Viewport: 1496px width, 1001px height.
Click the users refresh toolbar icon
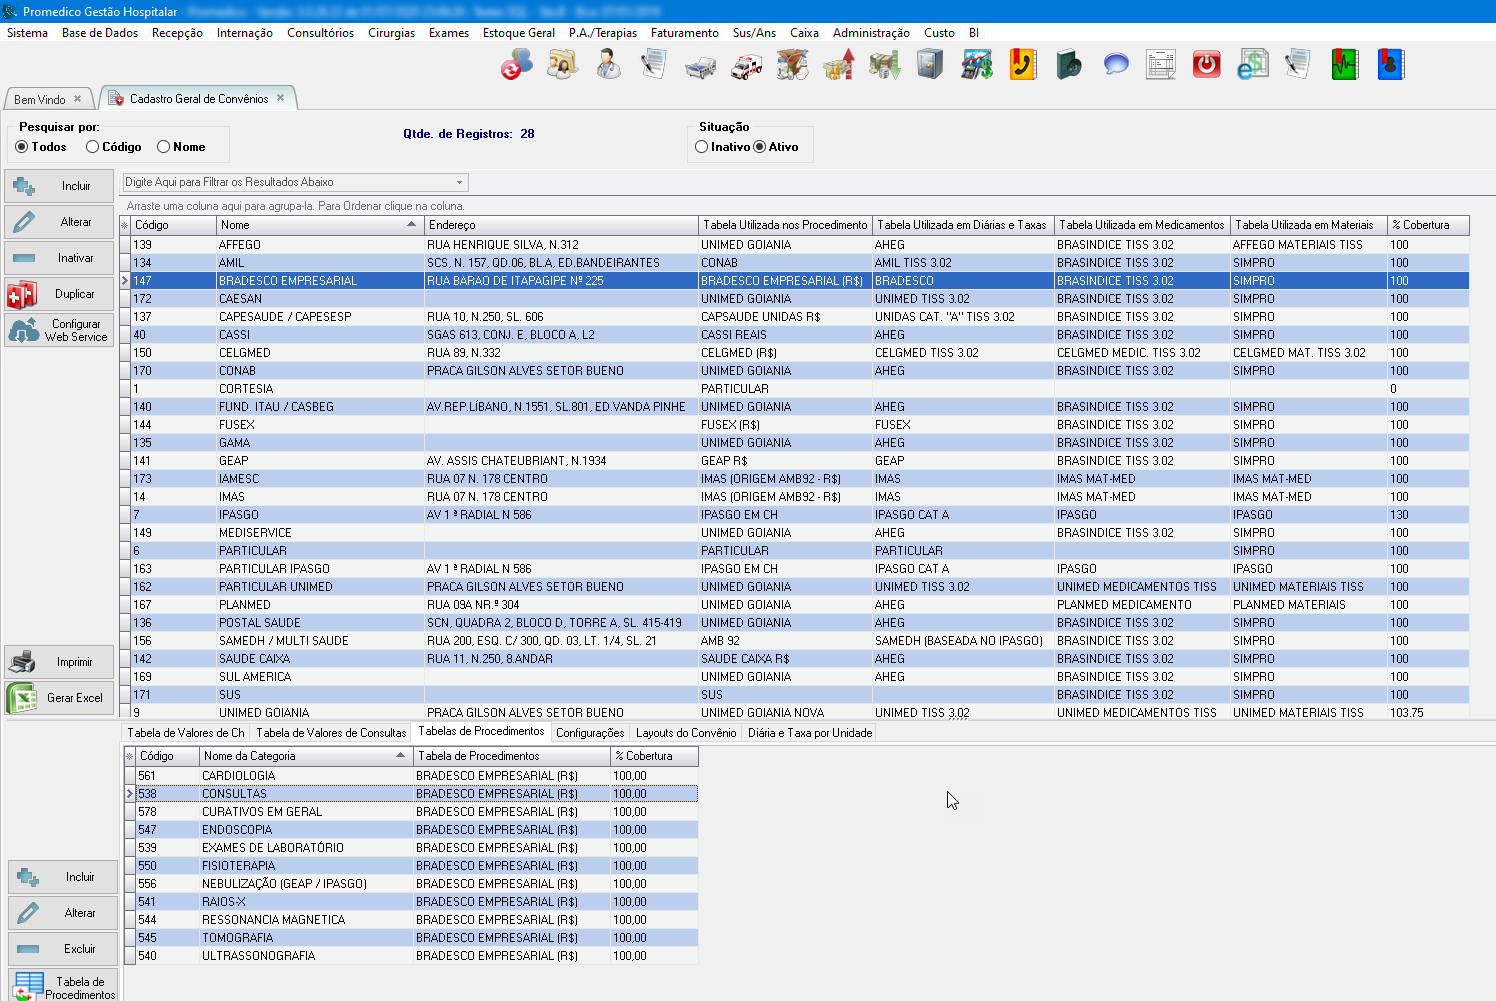pyautogui.click(x=517, y=66)
